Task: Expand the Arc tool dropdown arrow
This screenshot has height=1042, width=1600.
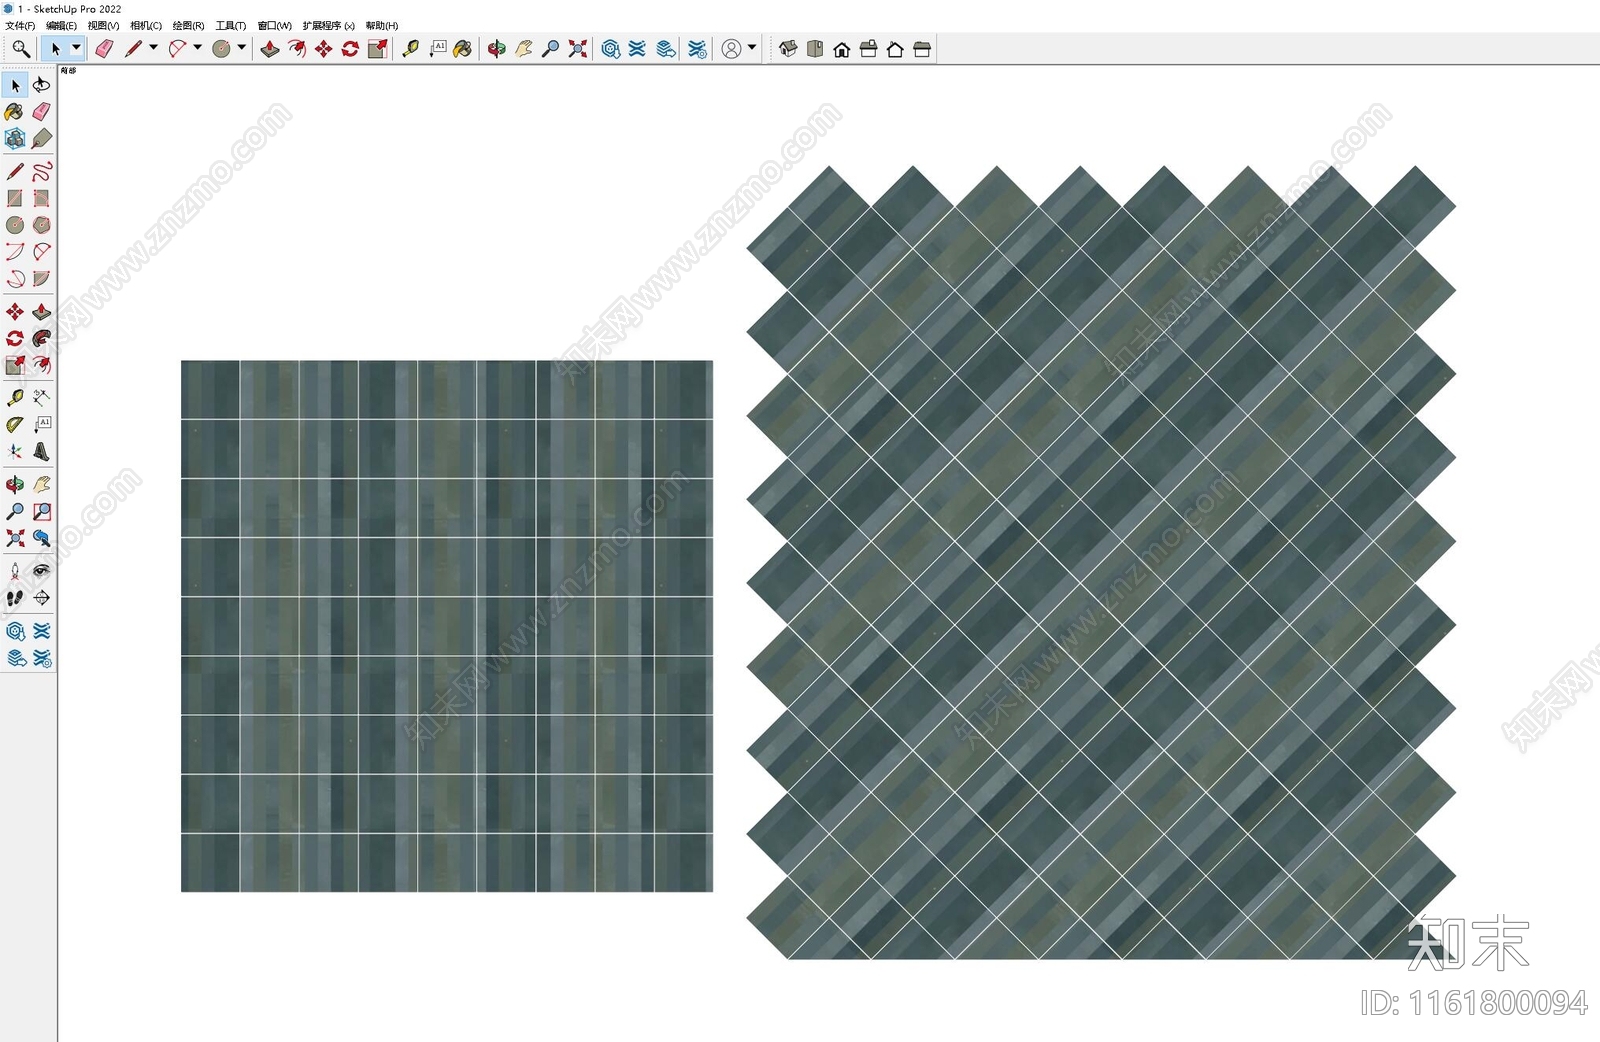Action: pos(198,48)
